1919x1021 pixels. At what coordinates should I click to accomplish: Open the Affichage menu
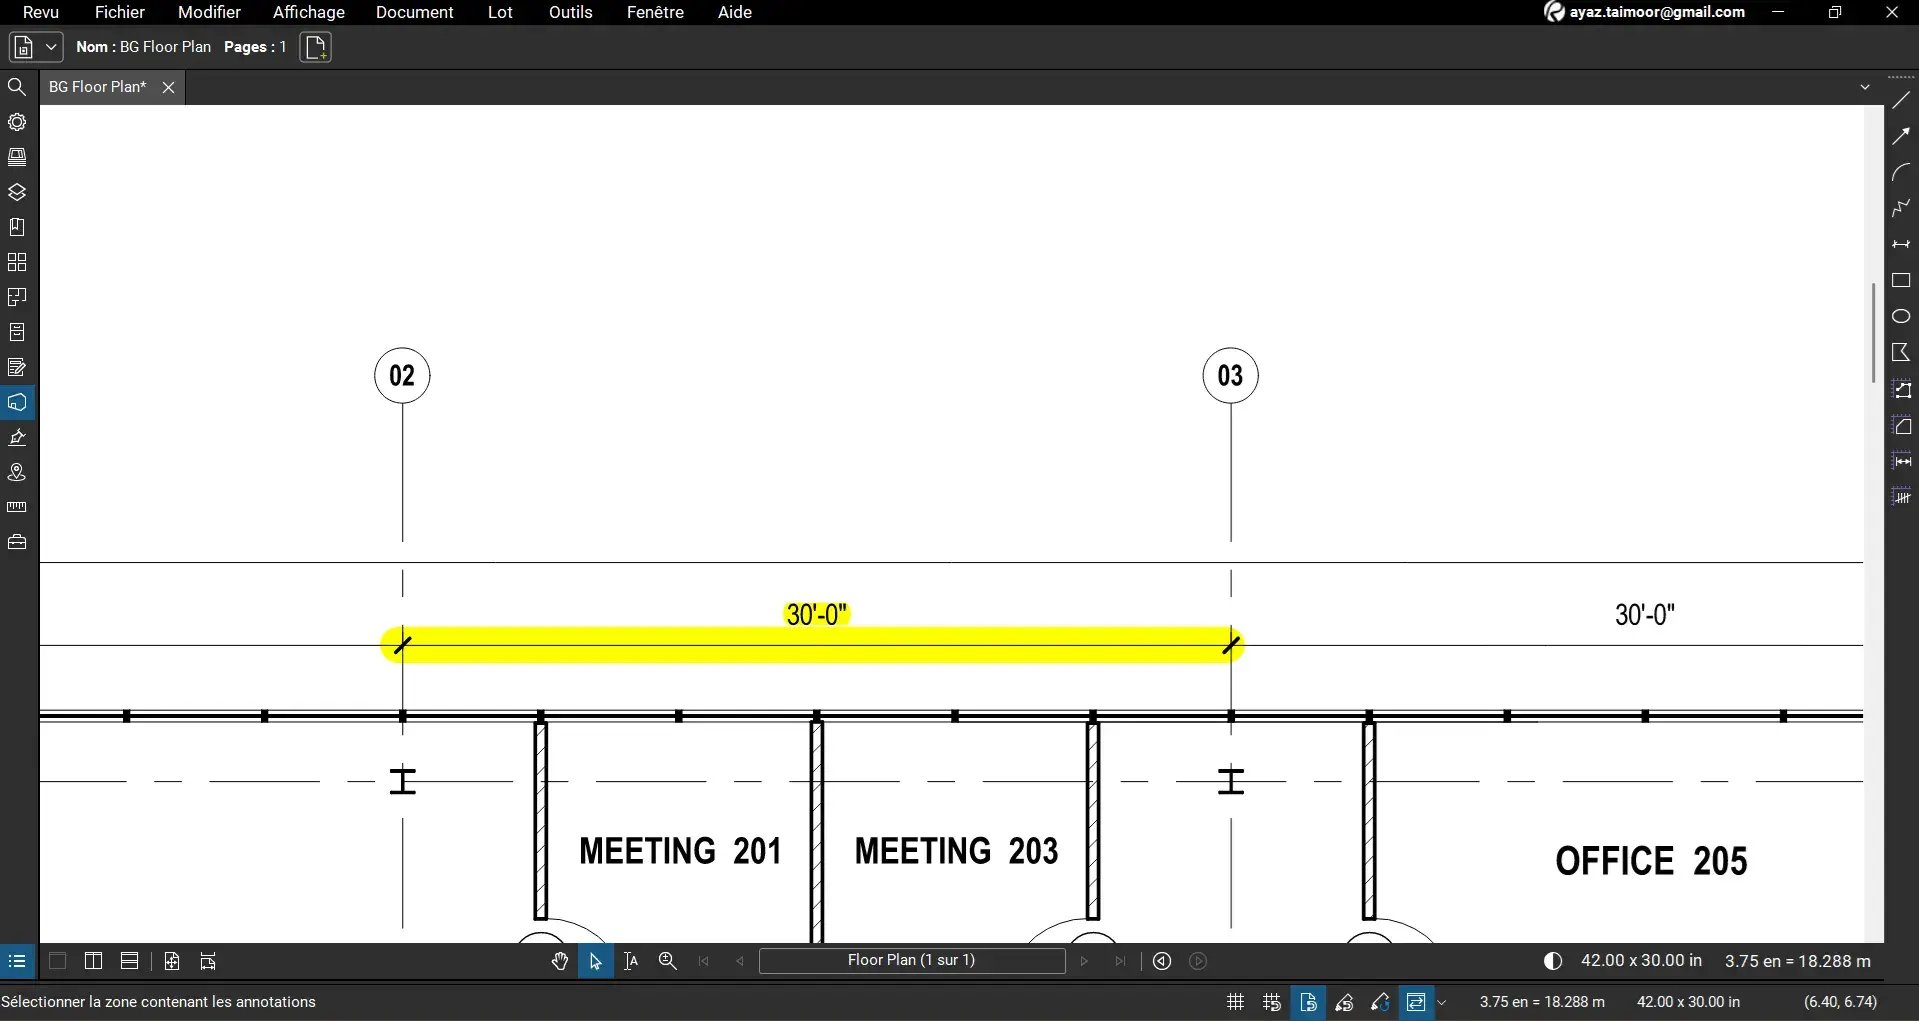(x=308, y=13)
